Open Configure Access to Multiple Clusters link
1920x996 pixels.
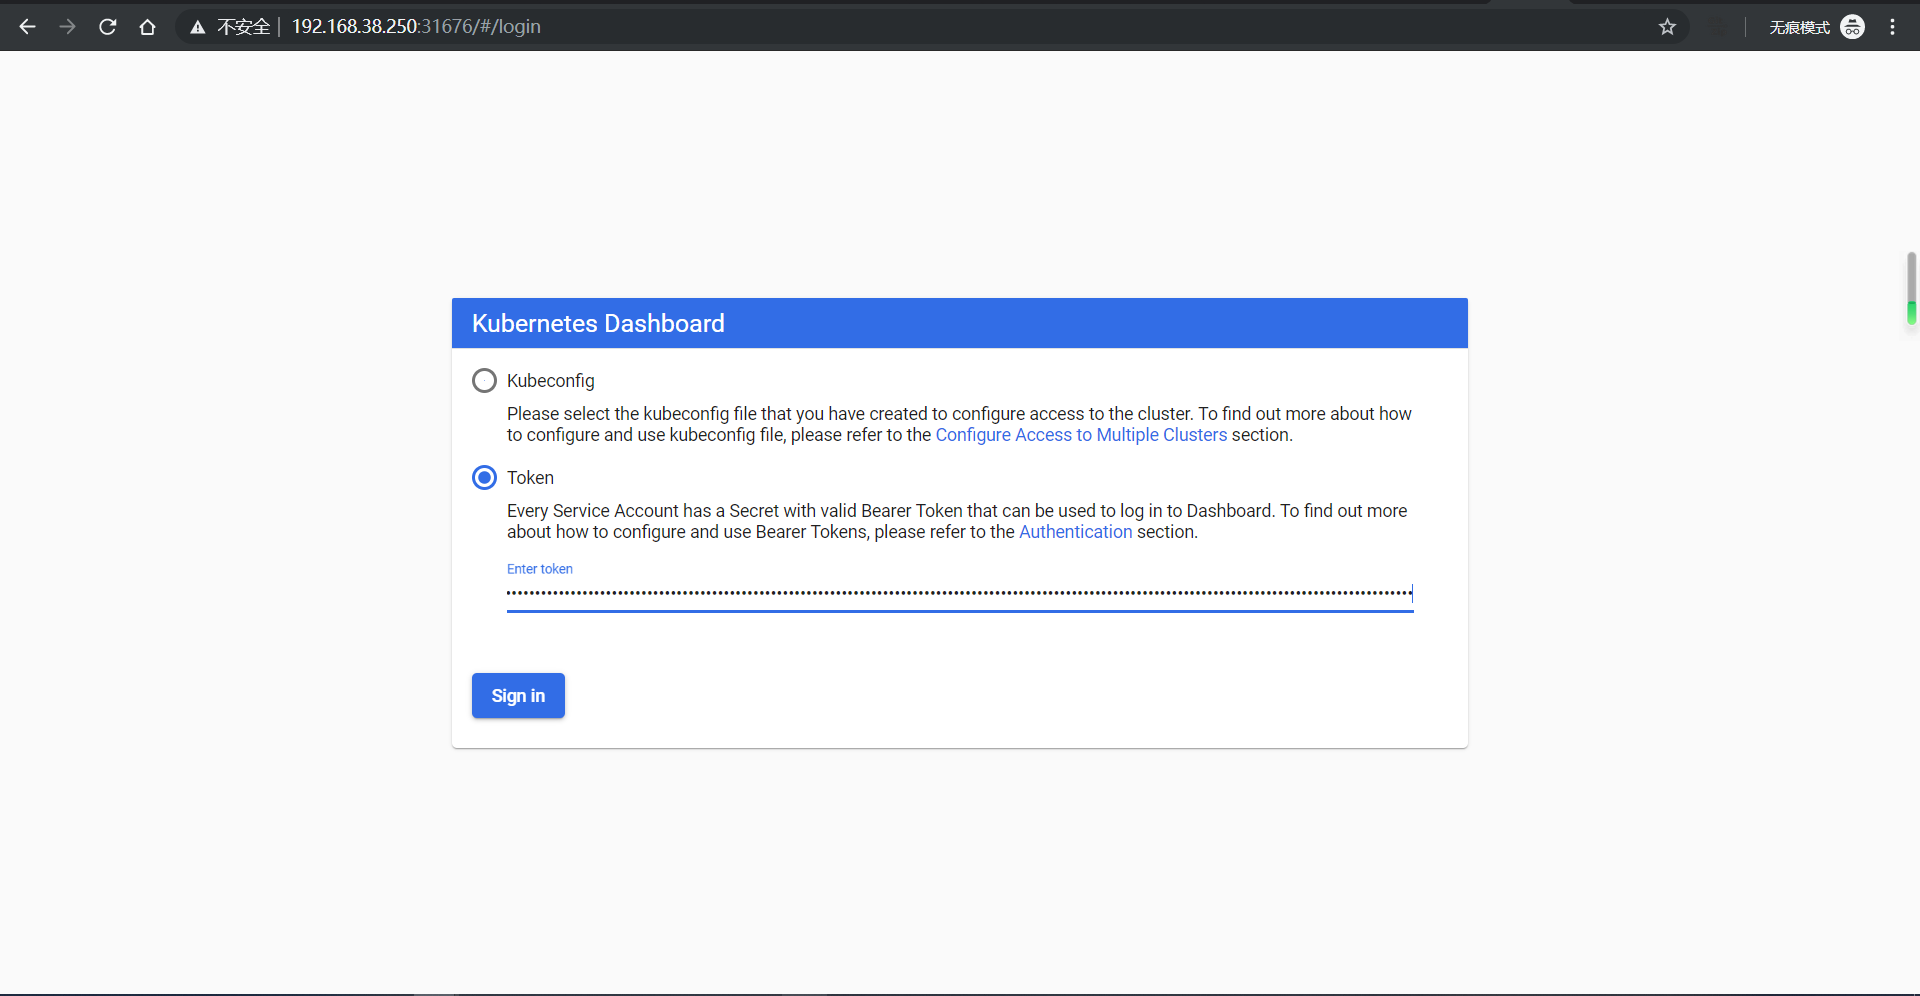point(1081,435)
